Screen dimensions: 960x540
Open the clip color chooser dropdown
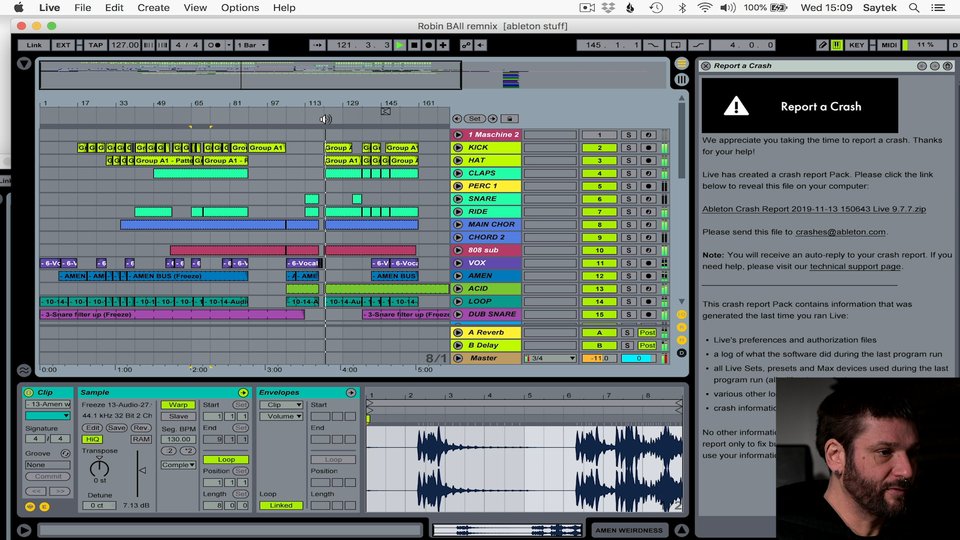click(x=48, y=416)
